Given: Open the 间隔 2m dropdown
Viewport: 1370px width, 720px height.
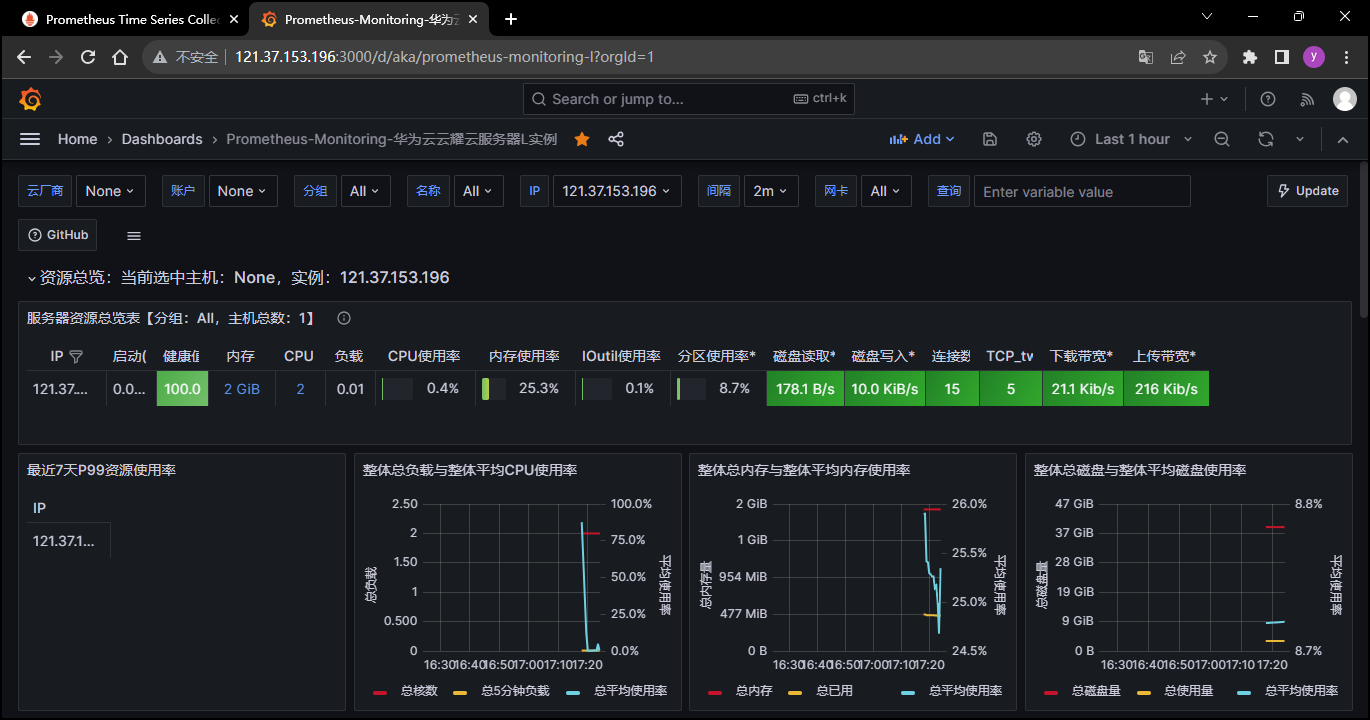Looking at the screenshot, I should click(771, 191).
